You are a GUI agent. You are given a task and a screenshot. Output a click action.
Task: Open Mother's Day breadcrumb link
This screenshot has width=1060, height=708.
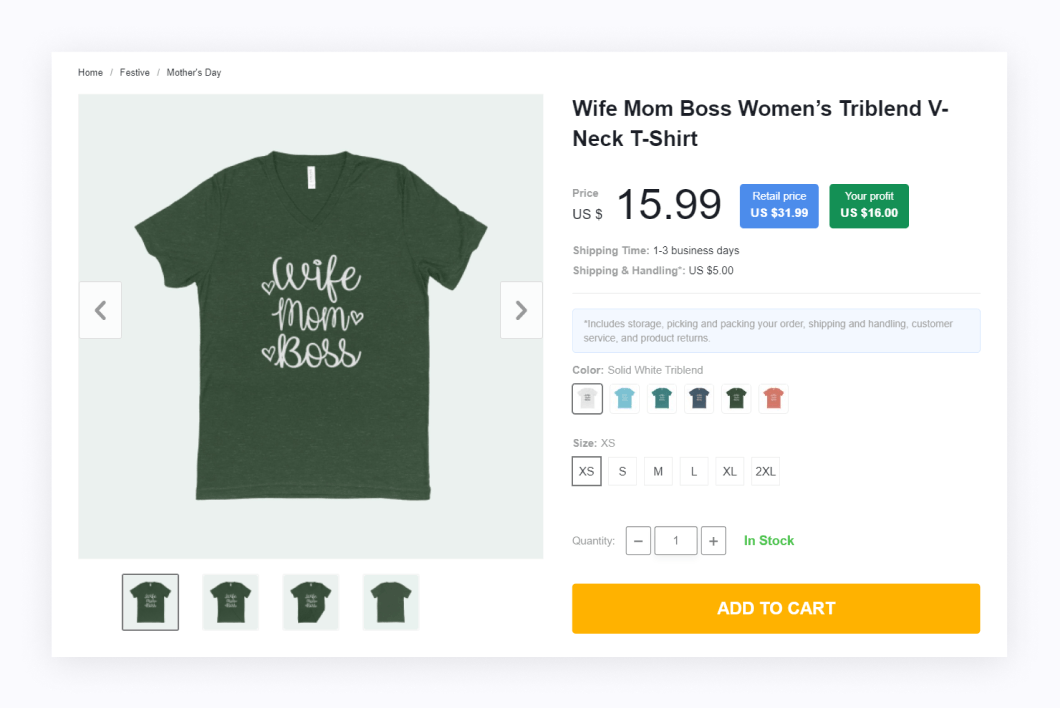pyautogui.click(x=193, y=72)
